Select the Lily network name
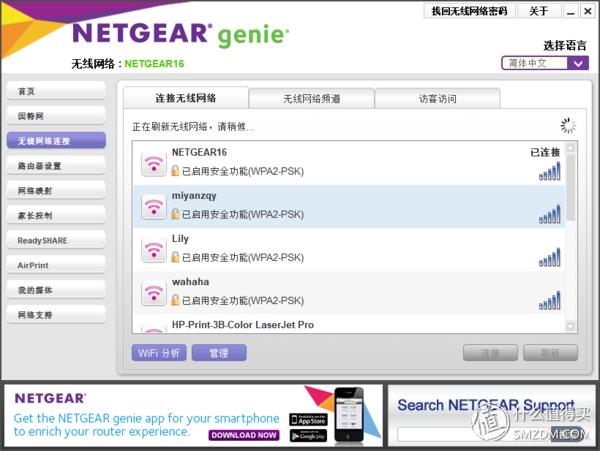 (180, 239)
